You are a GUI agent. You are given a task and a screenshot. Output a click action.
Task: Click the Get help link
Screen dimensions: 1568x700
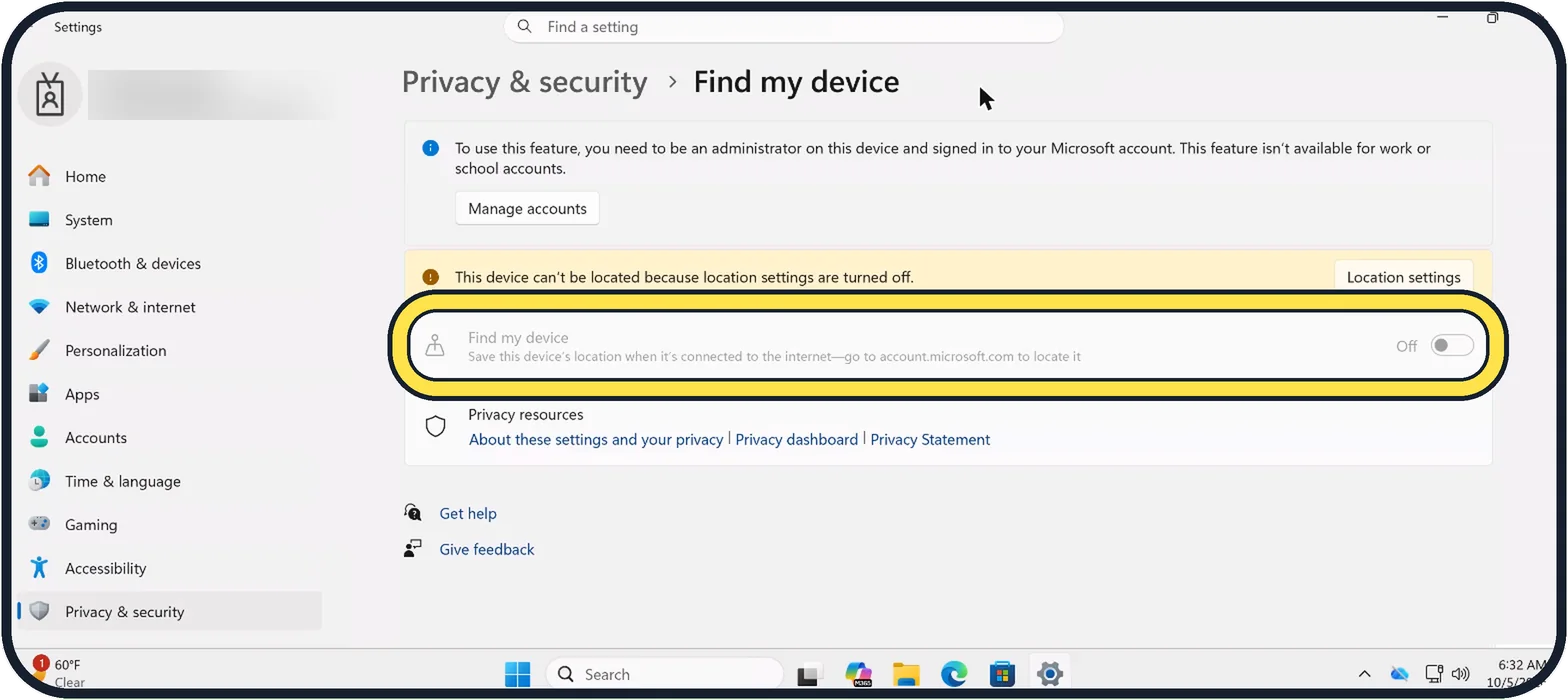pyautogui.click(x=468, y=514)
